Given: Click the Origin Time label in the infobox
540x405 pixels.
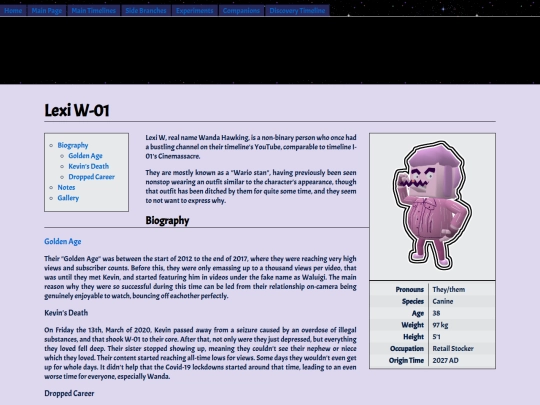Looking at the screenshot, I should (406, 360).
